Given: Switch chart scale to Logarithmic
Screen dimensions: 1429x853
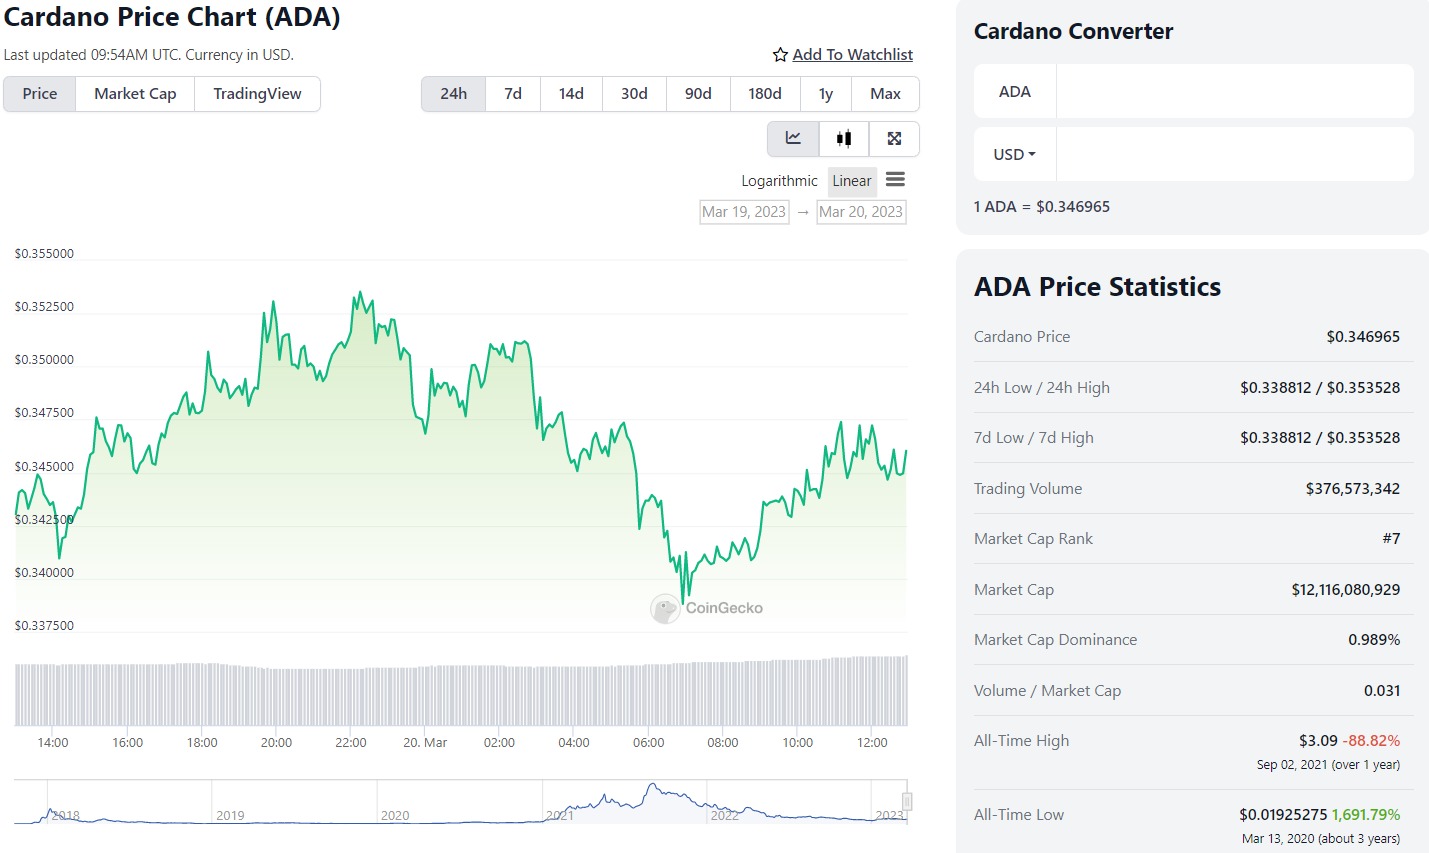Looking at the screenshot, I should [x=779, y=181].
